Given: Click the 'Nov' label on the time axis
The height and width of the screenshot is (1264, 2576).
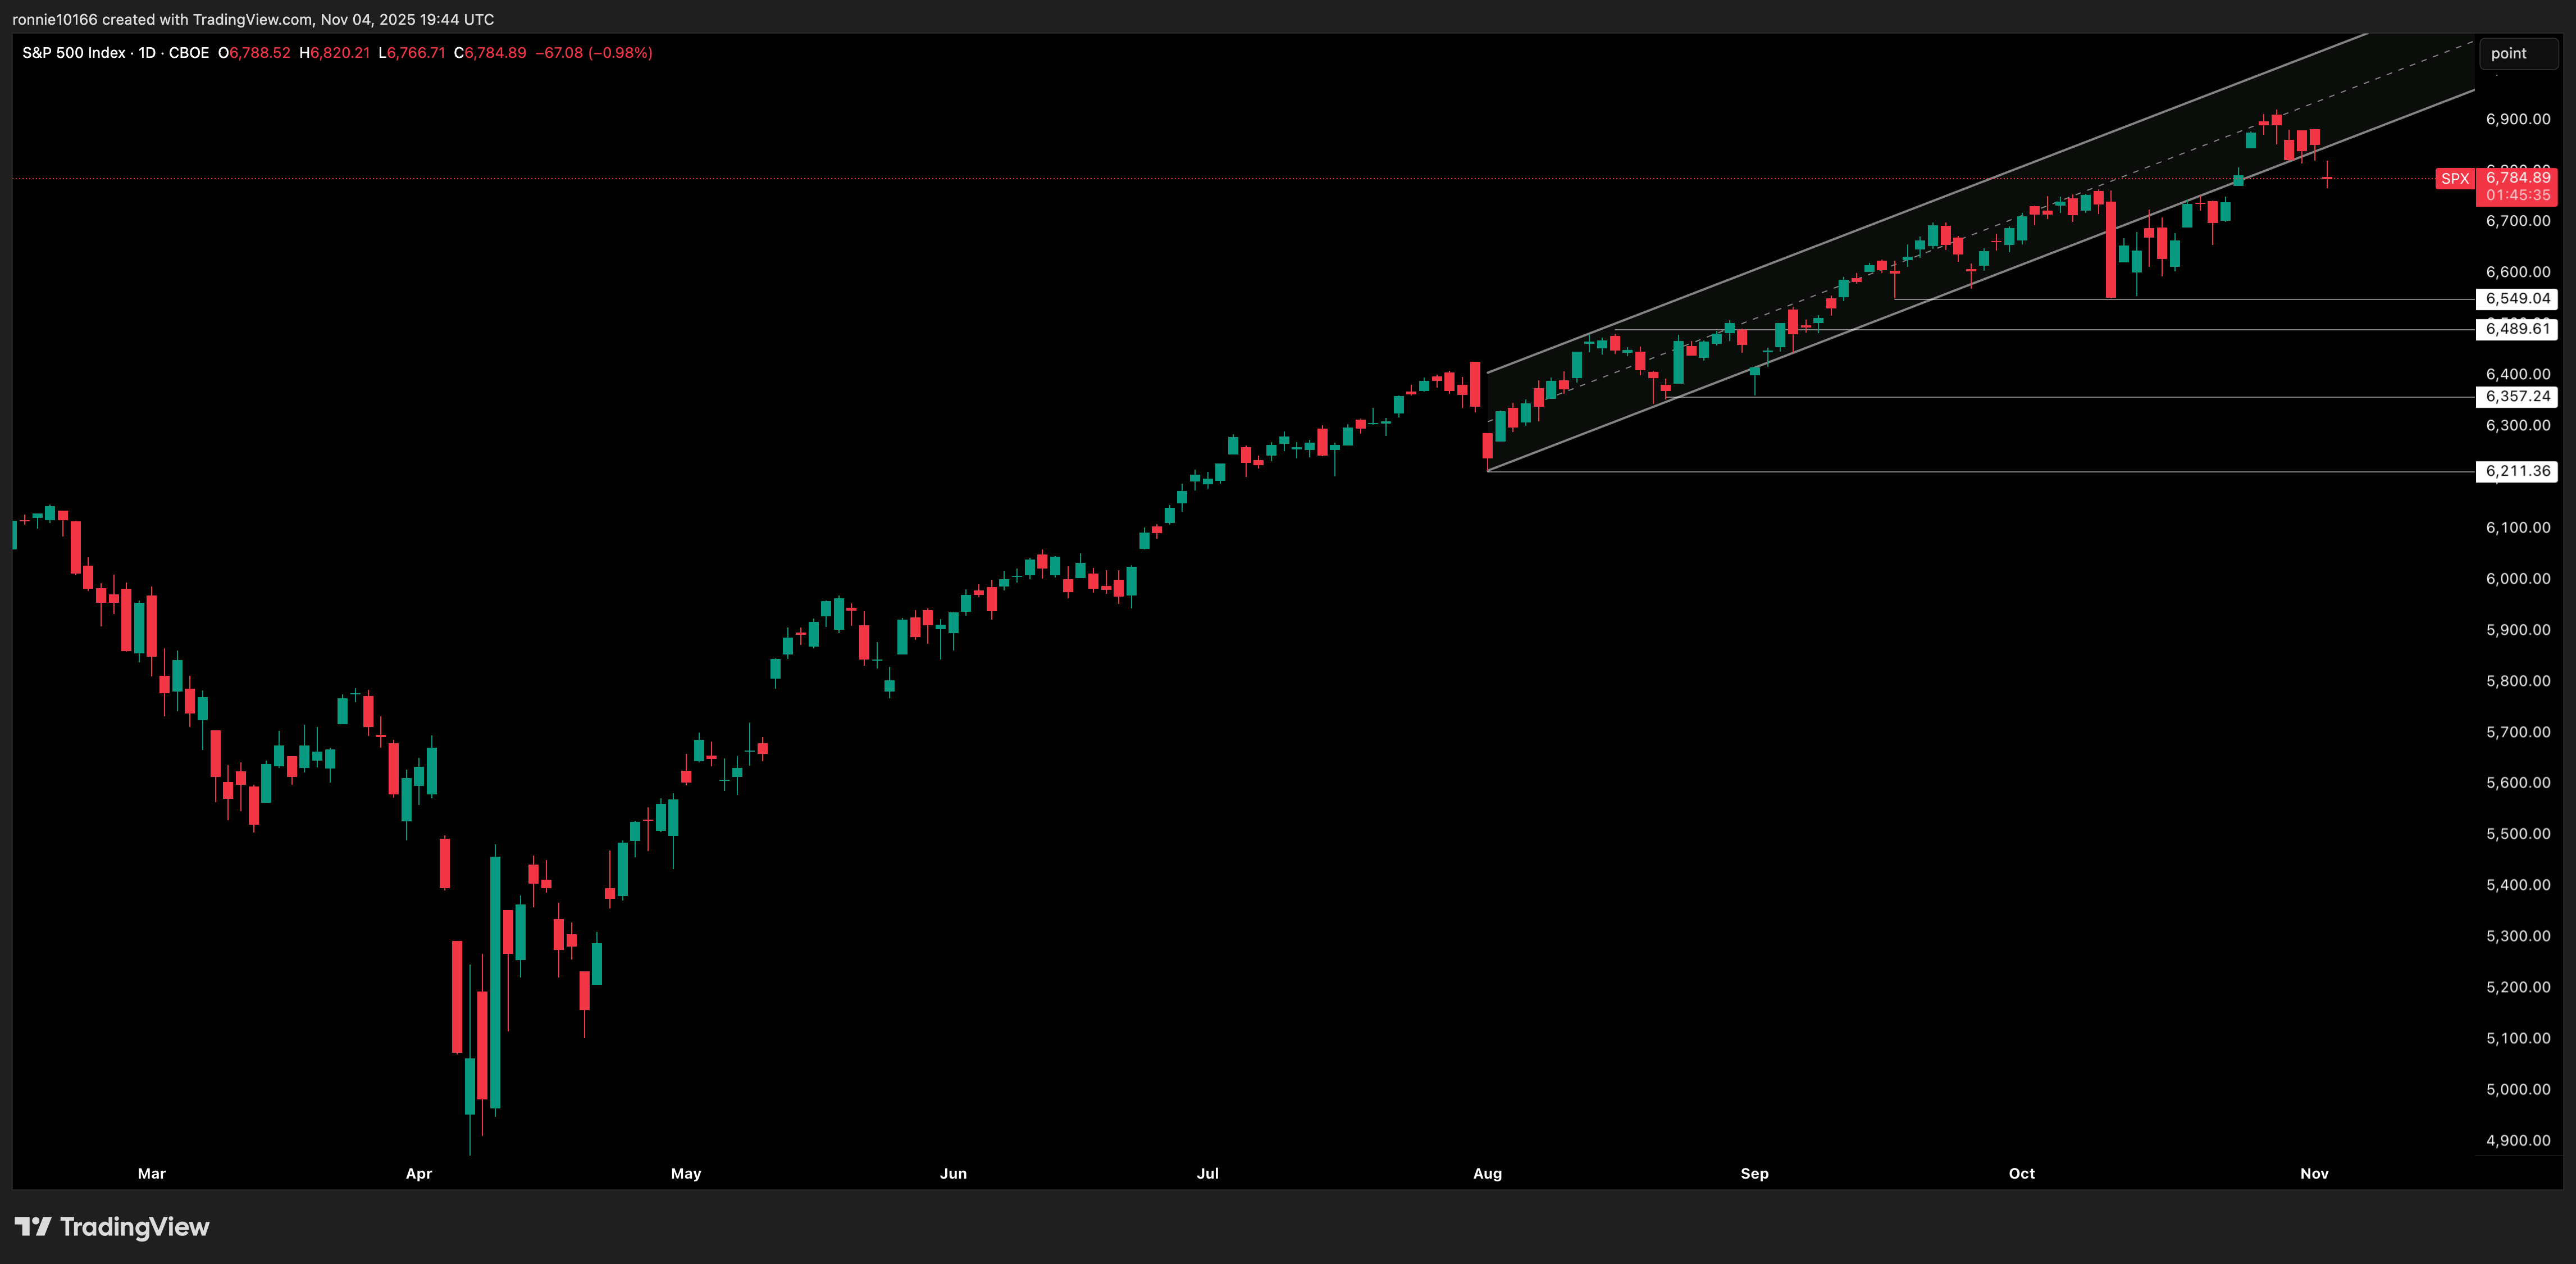Looking at the screenshot, I should point(2314,1173).
